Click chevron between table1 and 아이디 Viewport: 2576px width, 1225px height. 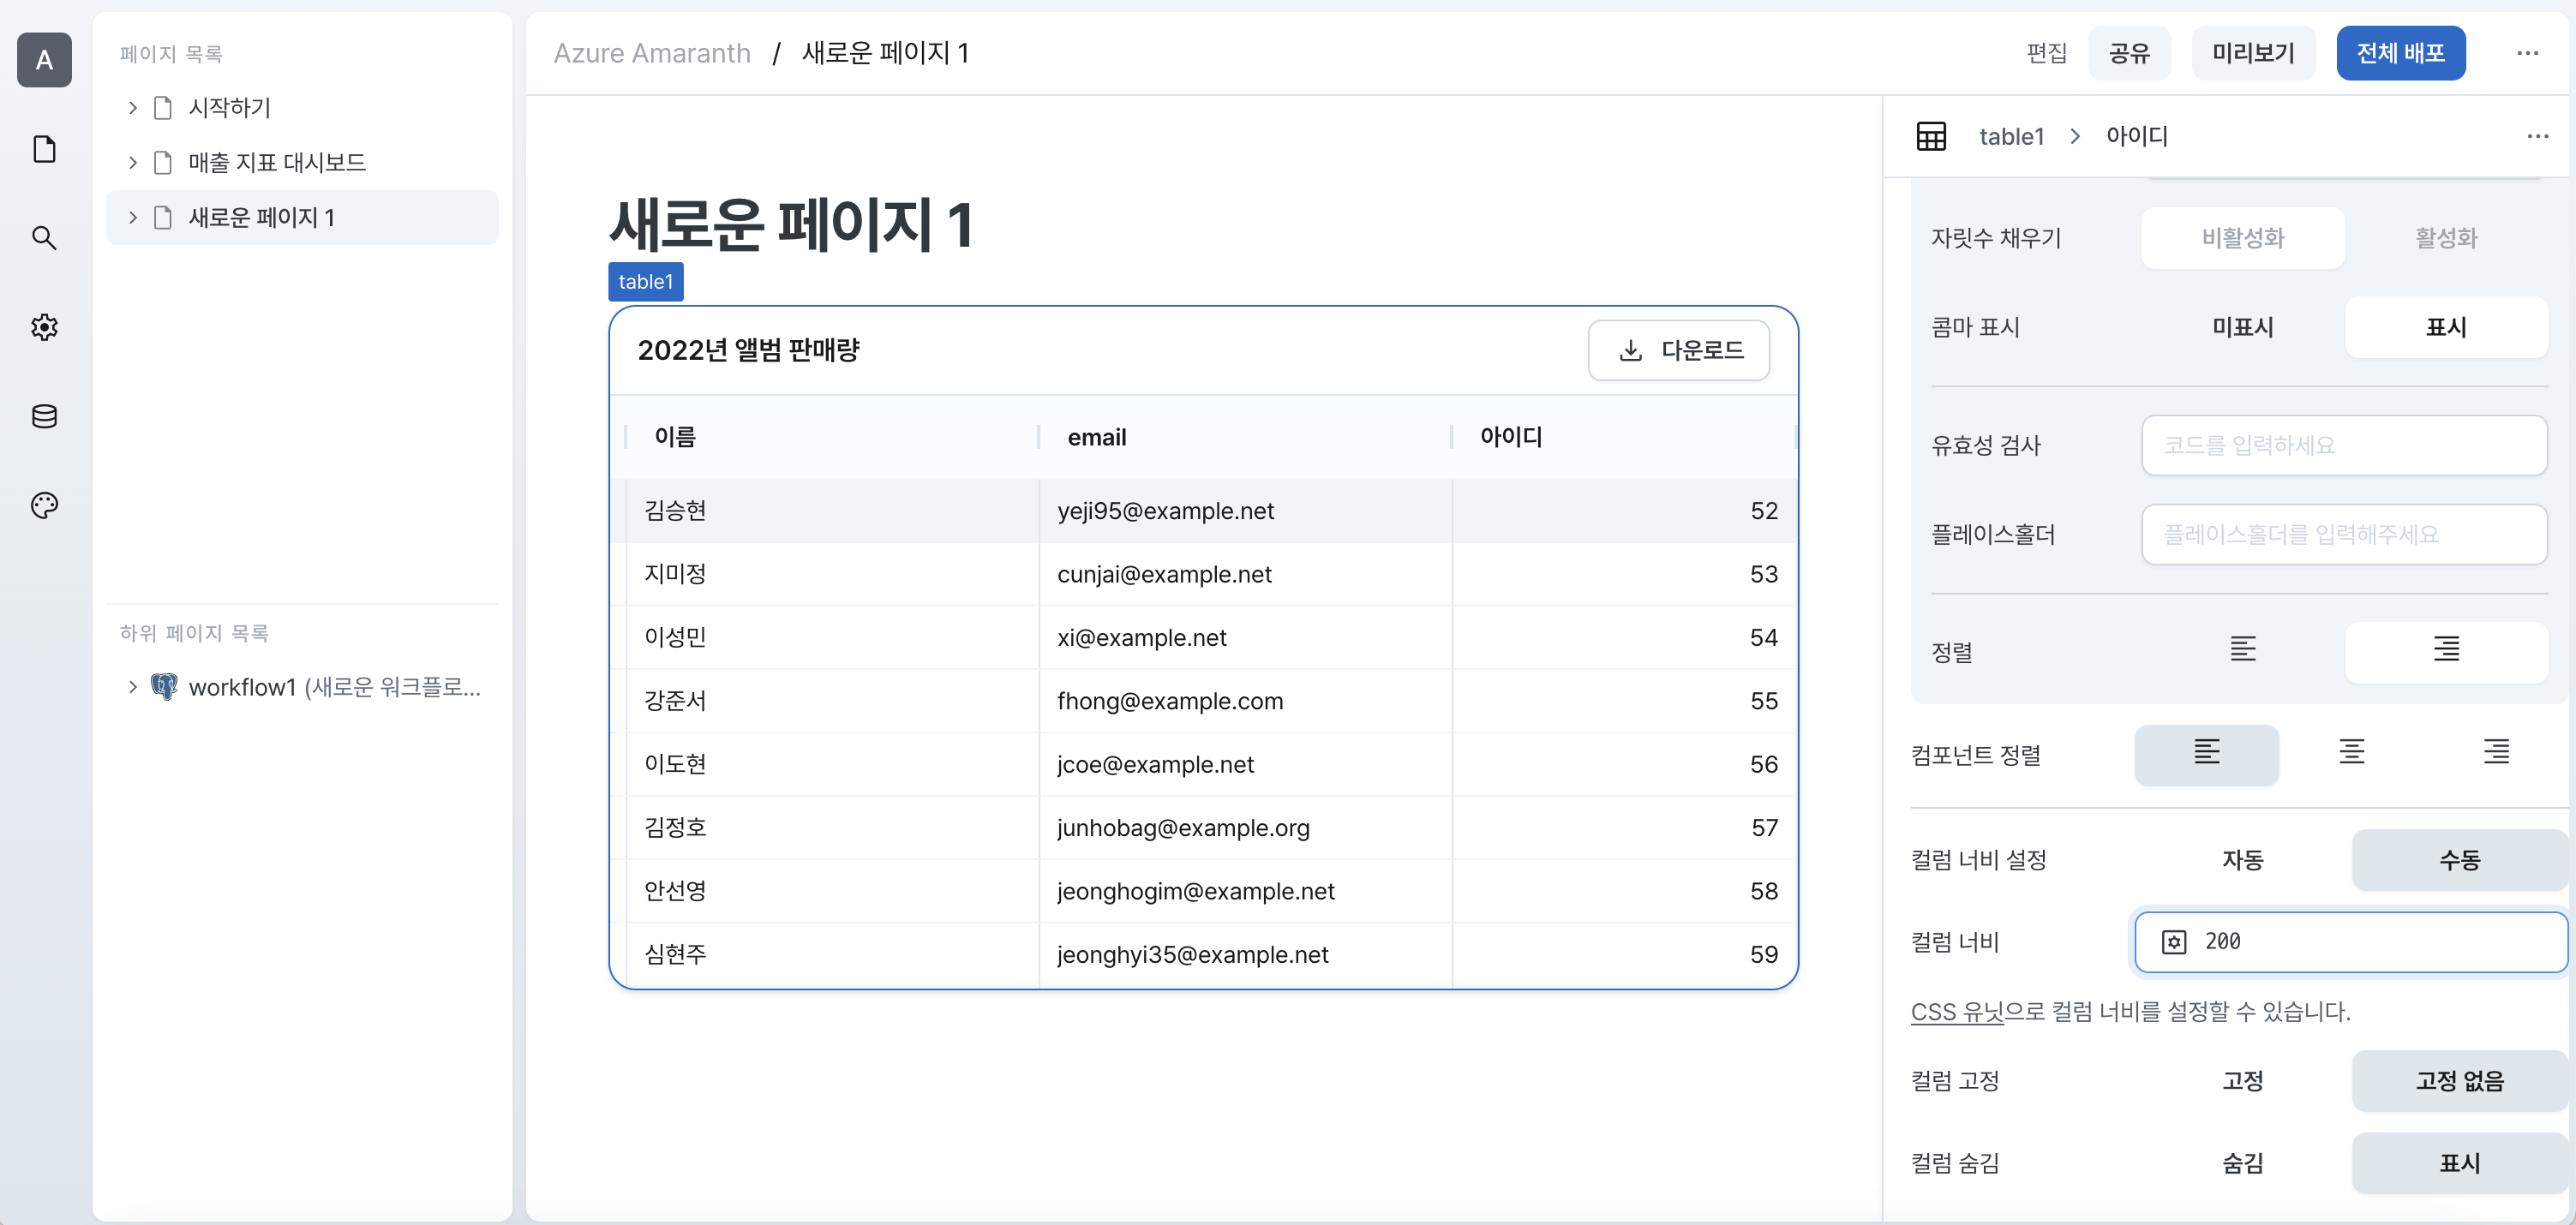pos(2075,136)
